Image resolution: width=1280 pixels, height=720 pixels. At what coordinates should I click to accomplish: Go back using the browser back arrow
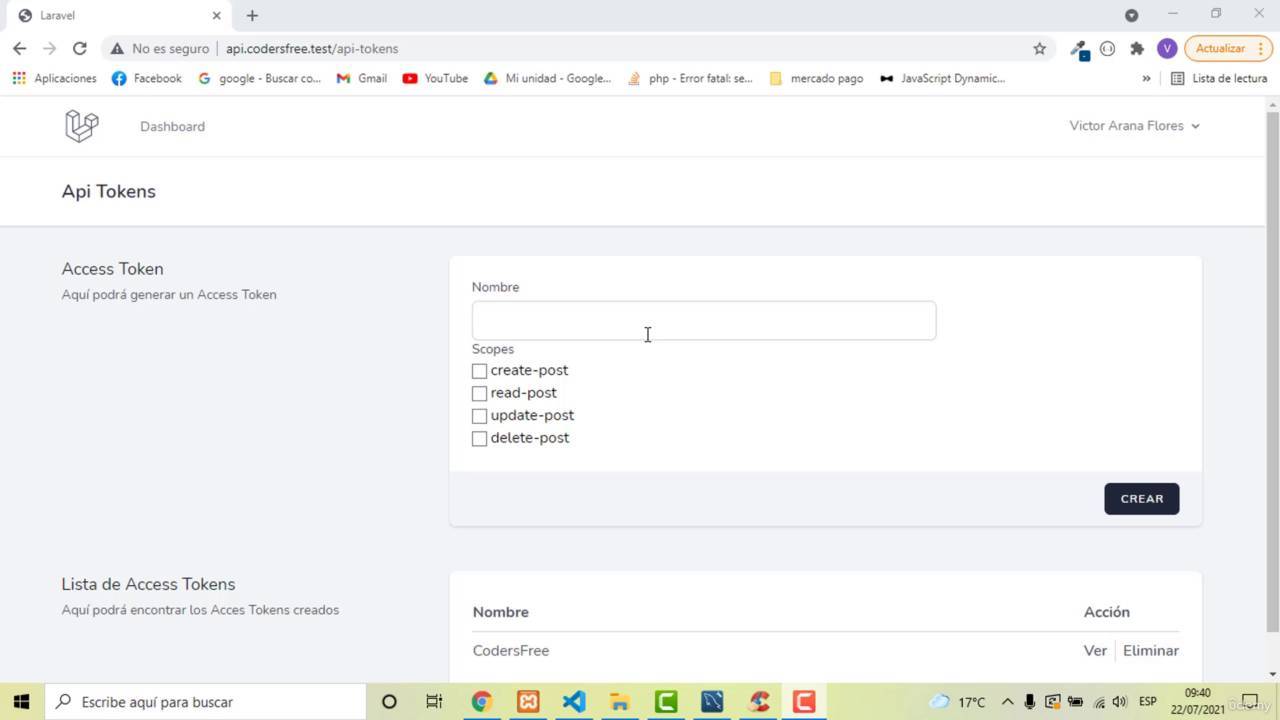[20, 48]
